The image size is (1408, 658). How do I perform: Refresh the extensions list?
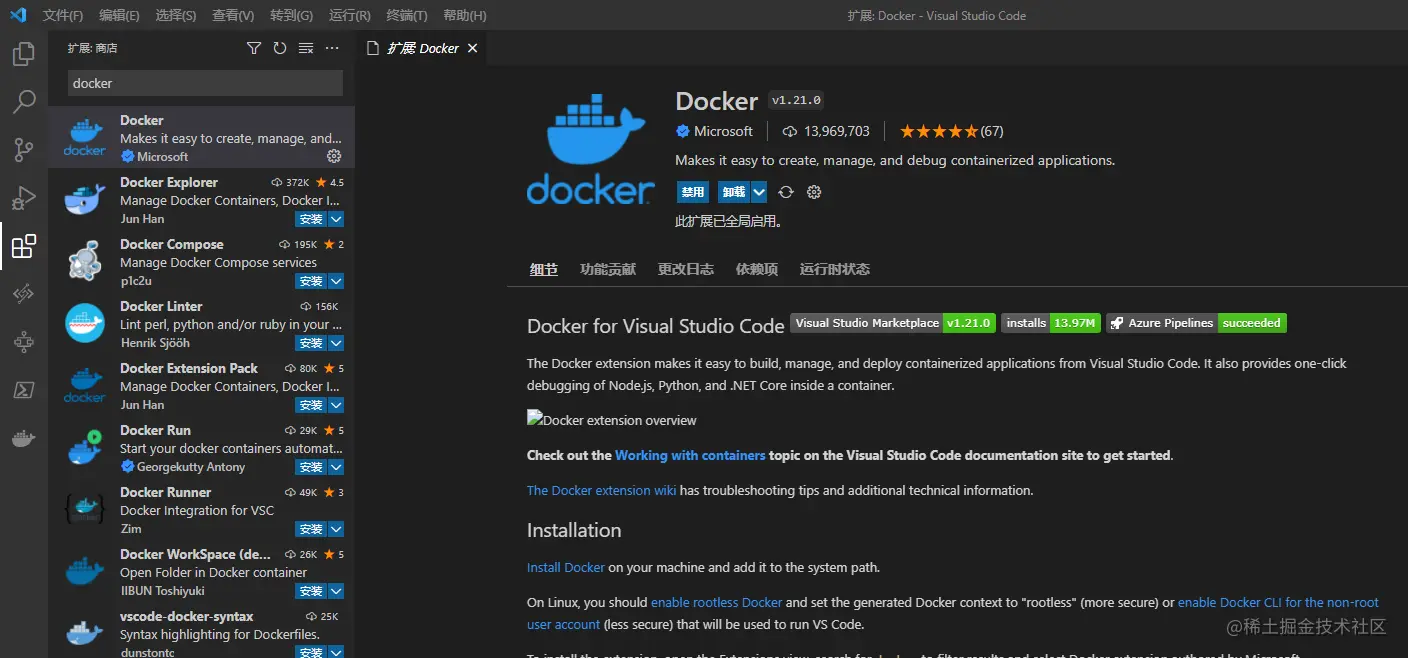[280, 48]
